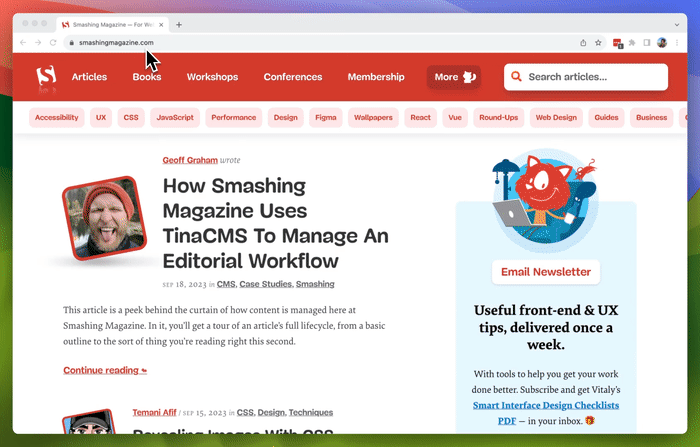Open the Chrome three-dot menu

pyautogui.click(x=677, y=43)
